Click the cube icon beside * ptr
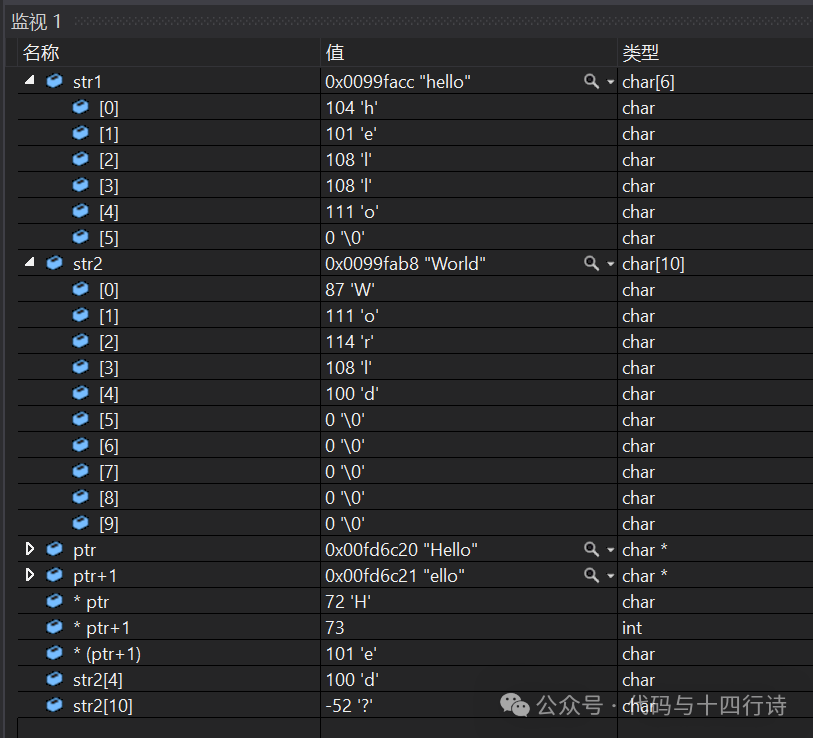Viewport: 813px width, 738px height. pos(54,601)
